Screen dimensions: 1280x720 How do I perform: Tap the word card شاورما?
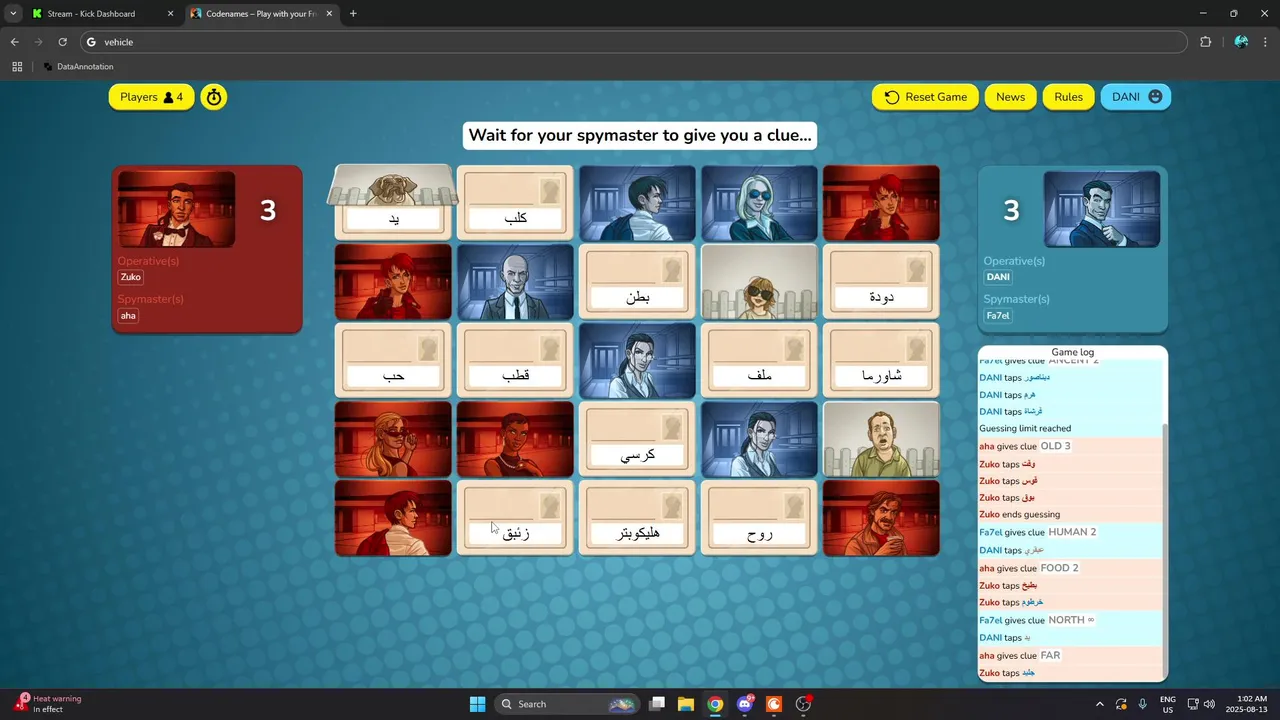[881, 361]
